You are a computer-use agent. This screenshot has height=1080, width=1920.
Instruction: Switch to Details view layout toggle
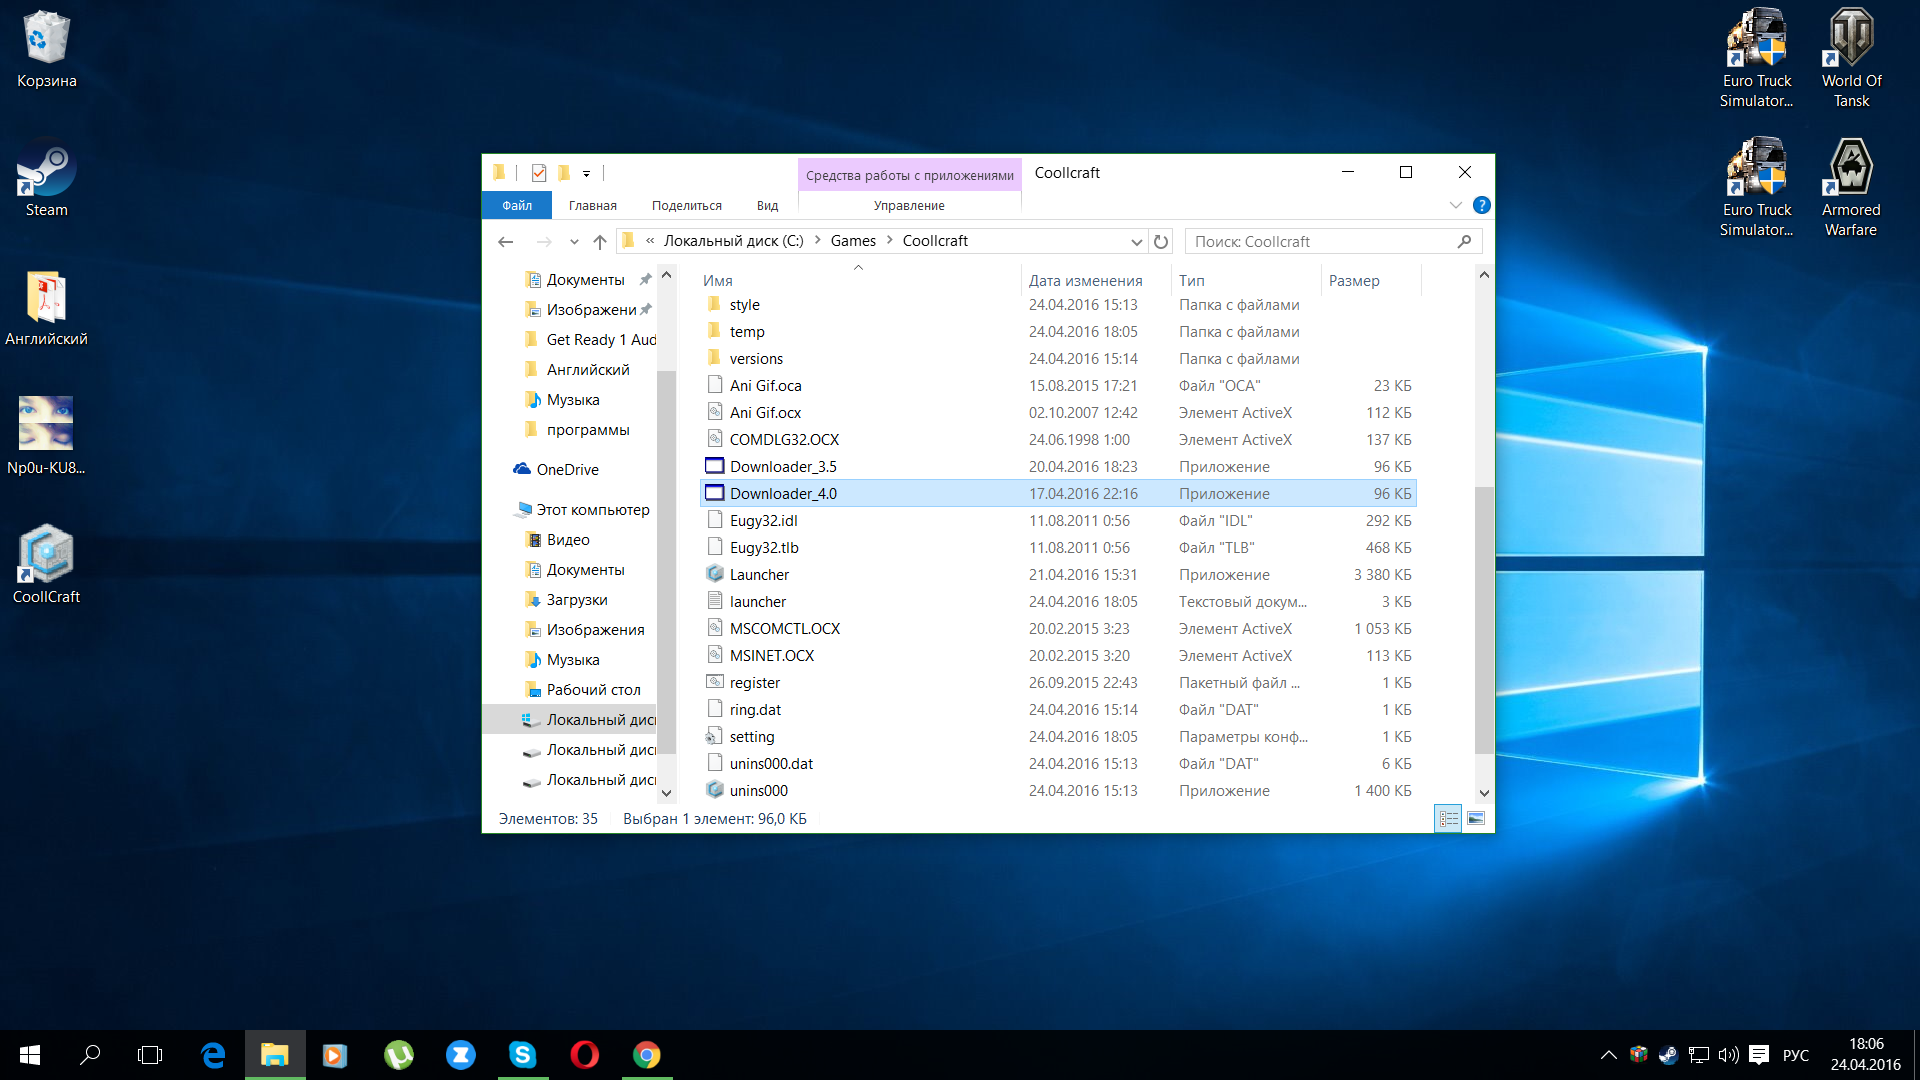1449,819
